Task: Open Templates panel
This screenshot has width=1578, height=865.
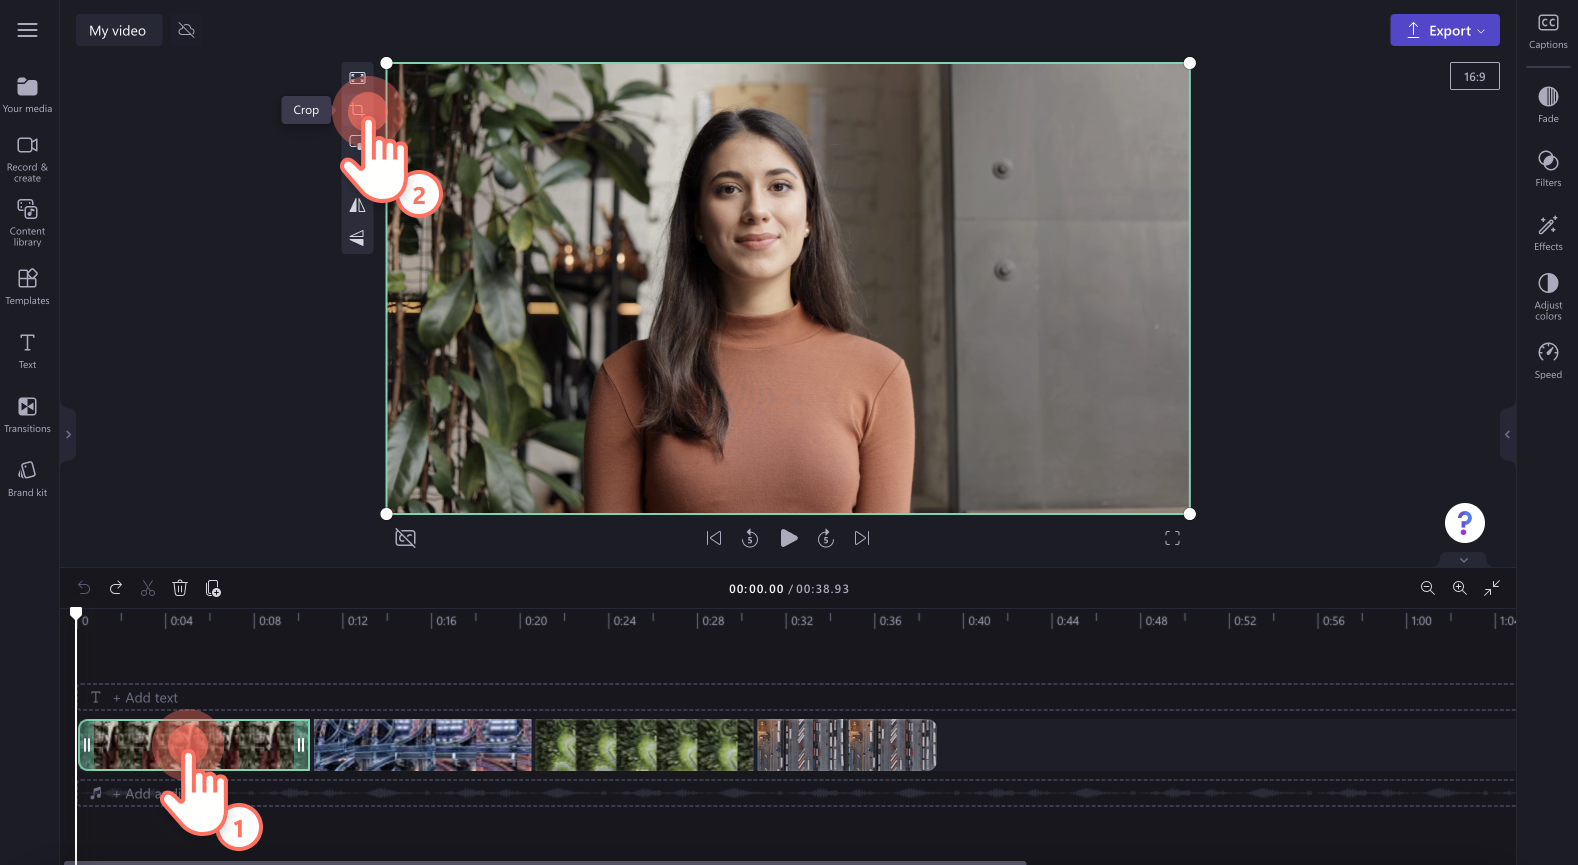Action: 27,286
